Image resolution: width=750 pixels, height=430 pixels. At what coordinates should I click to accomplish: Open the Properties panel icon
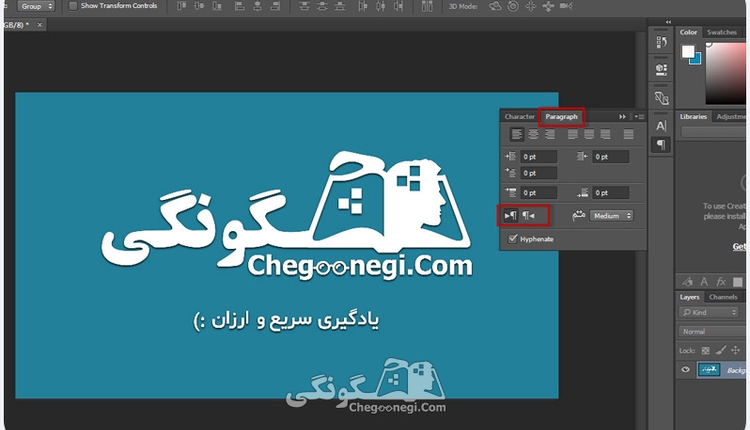click(x=661, y=70)
